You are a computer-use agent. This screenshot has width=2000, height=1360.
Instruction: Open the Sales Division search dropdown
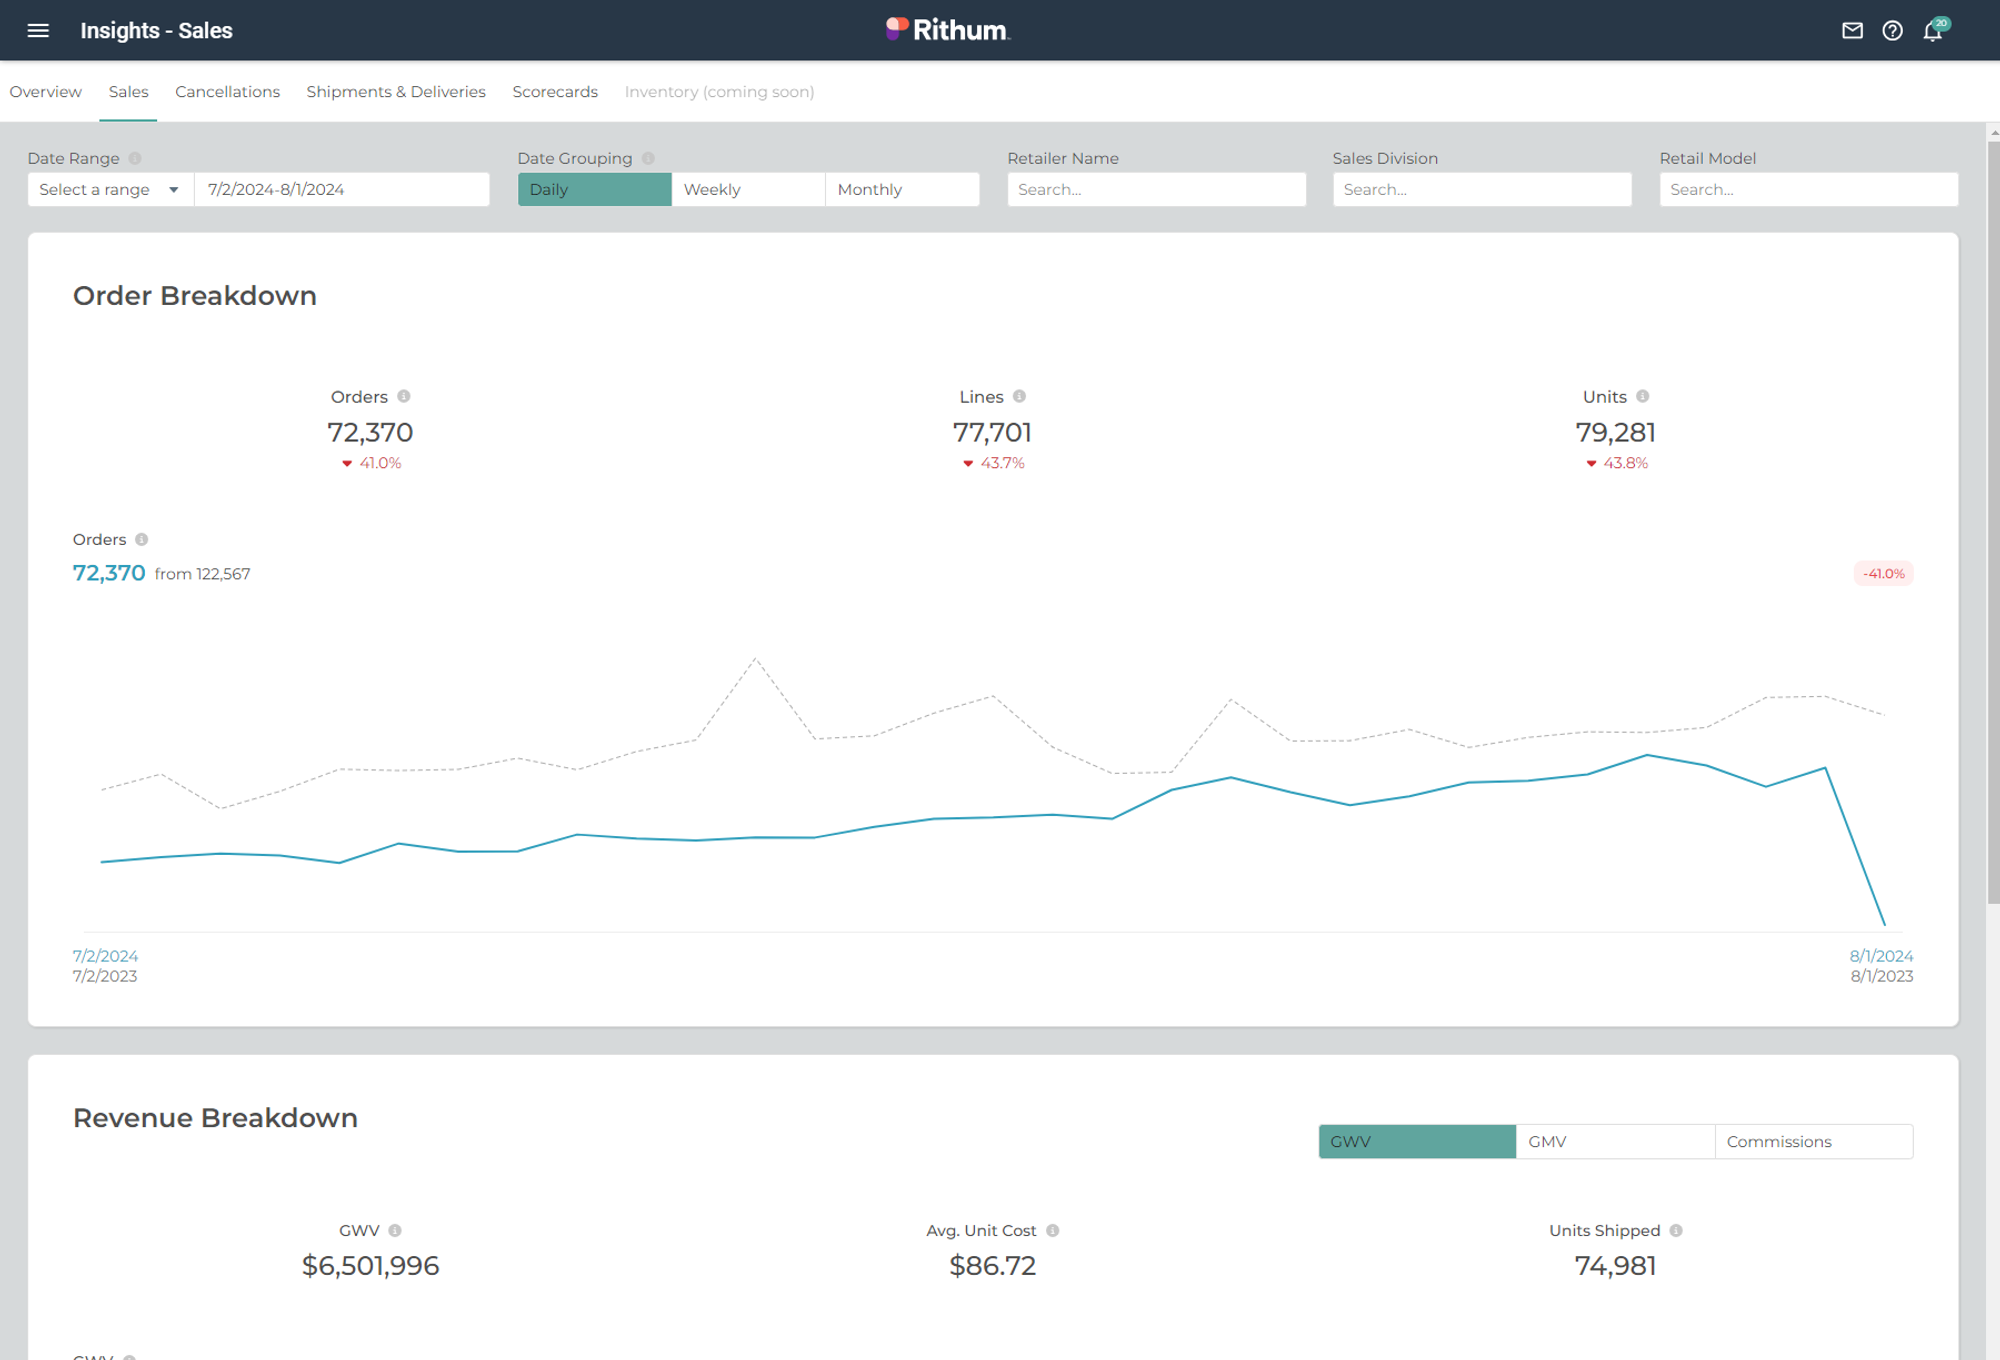1482,189
